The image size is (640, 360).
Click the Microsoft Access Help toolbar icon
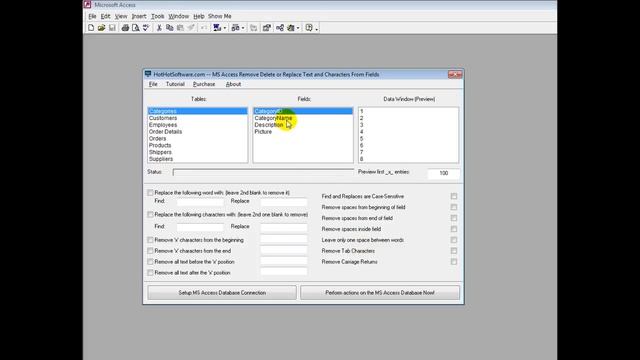pyautogui.click(x=309, y=28)
